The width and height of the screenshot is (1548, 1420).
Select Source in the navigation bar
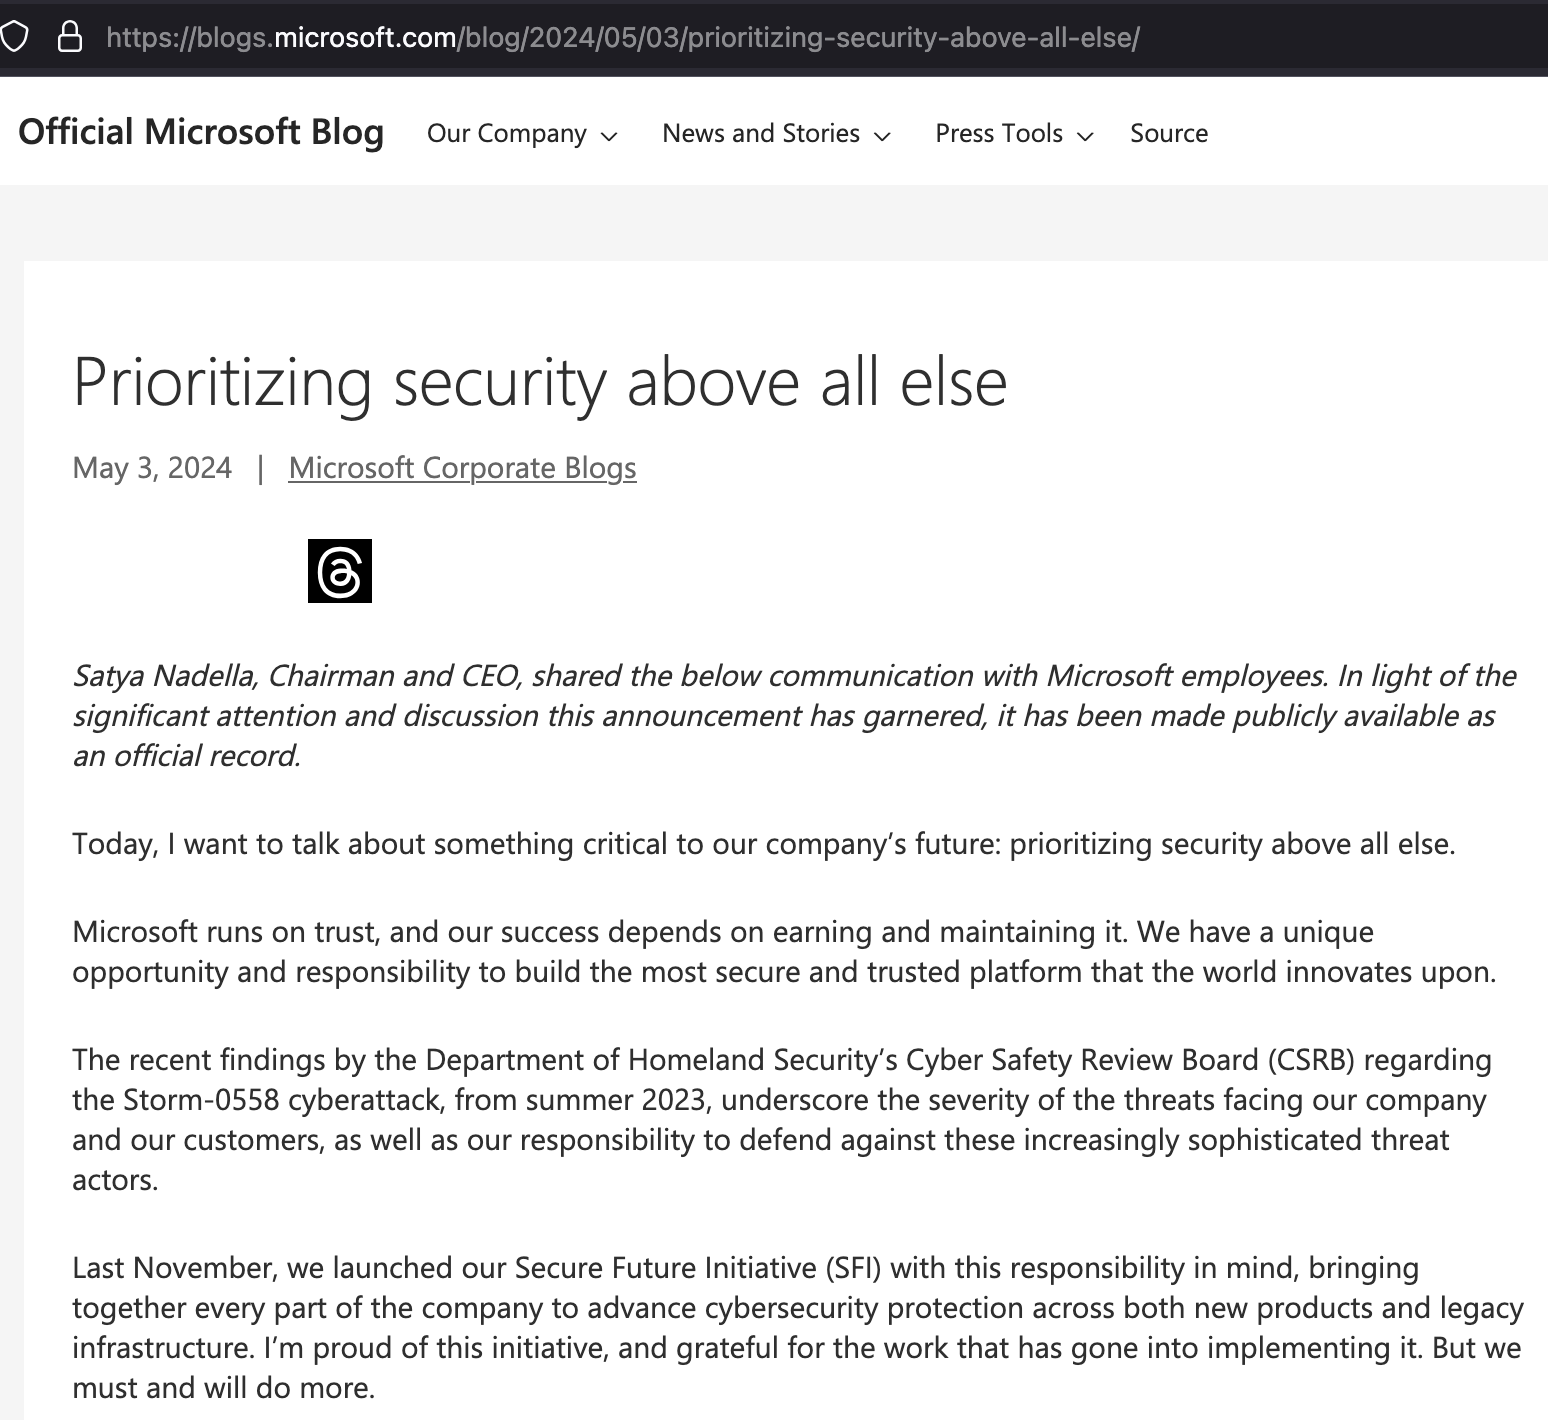1168,134
